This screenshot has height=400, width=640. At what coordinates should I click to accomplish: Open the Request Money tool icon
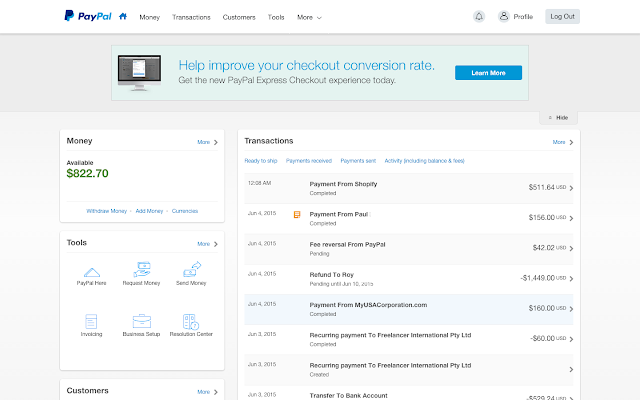point(142,270)
